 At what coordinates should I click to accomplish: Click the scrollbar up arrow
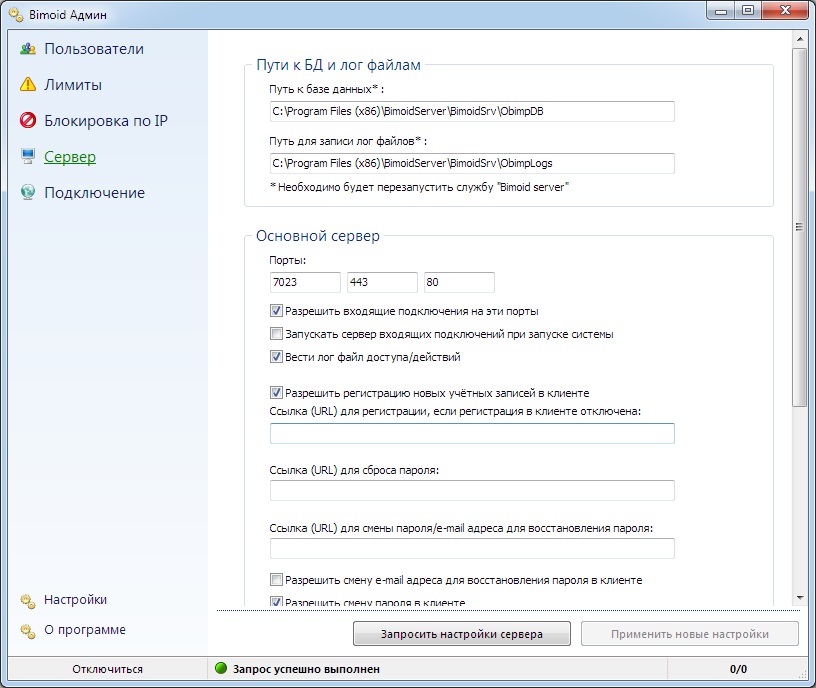(800, 39)
